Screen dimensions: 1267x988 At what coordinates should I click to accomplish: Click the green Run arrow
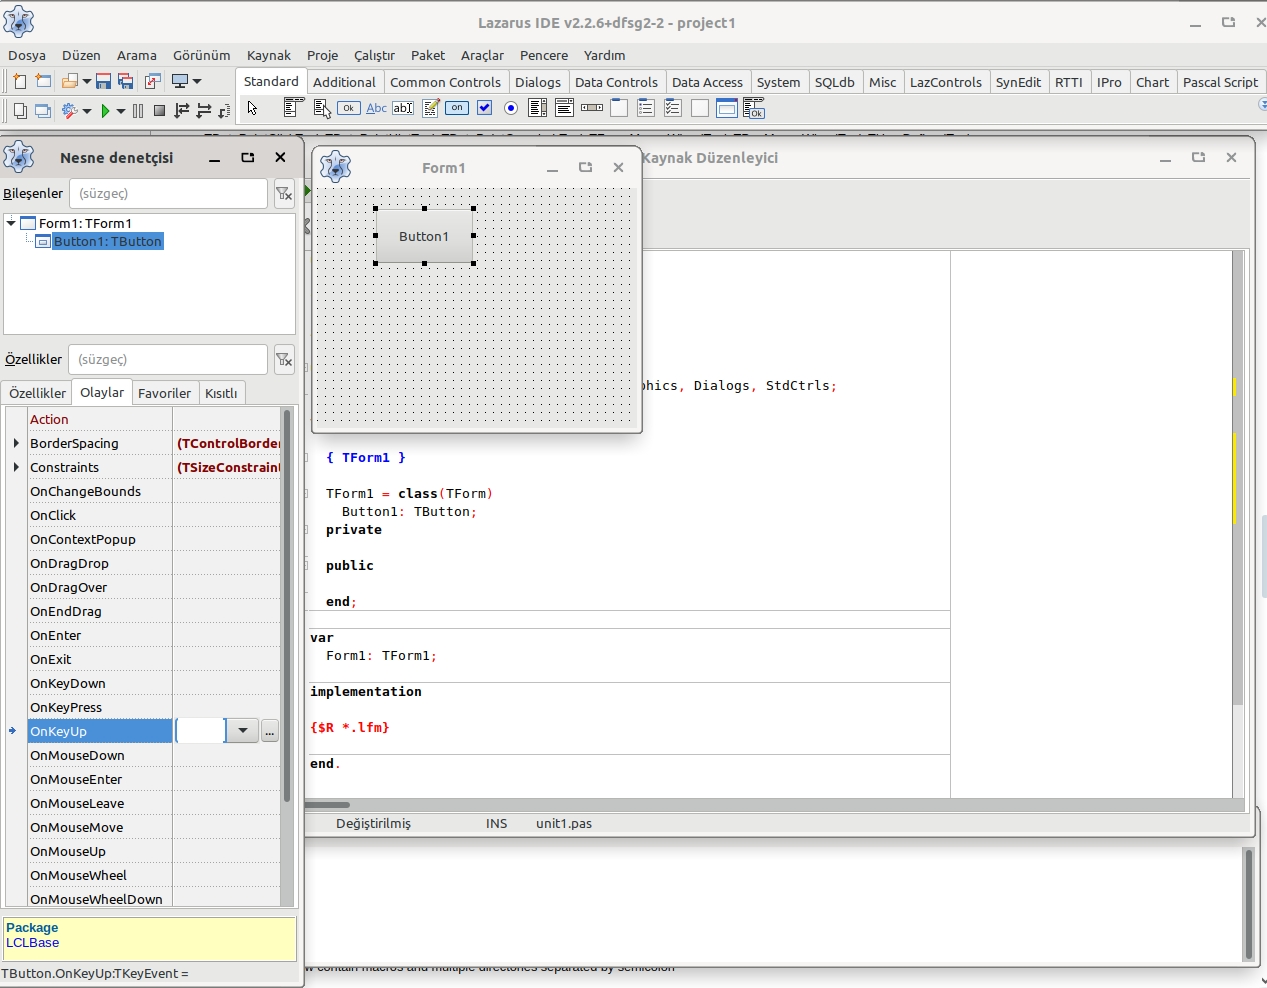[x=105, y=111]
